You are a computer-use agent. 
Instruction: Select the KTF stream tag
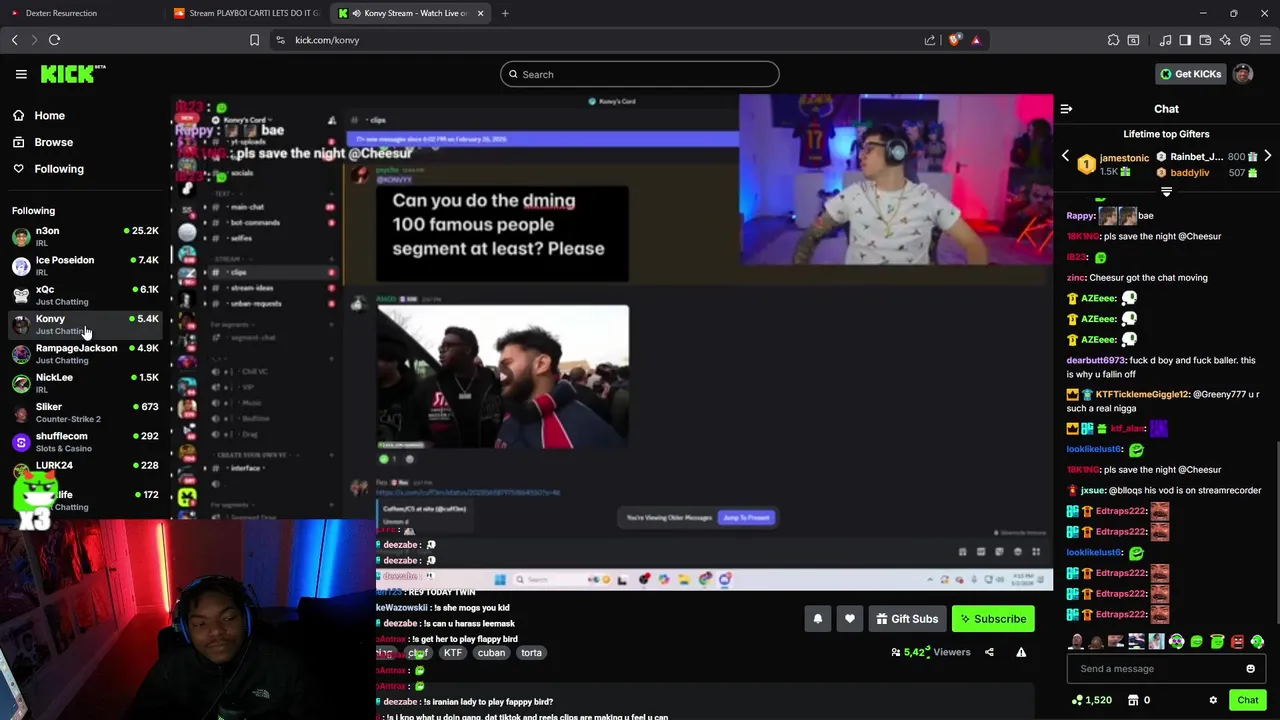click(453, 653)
